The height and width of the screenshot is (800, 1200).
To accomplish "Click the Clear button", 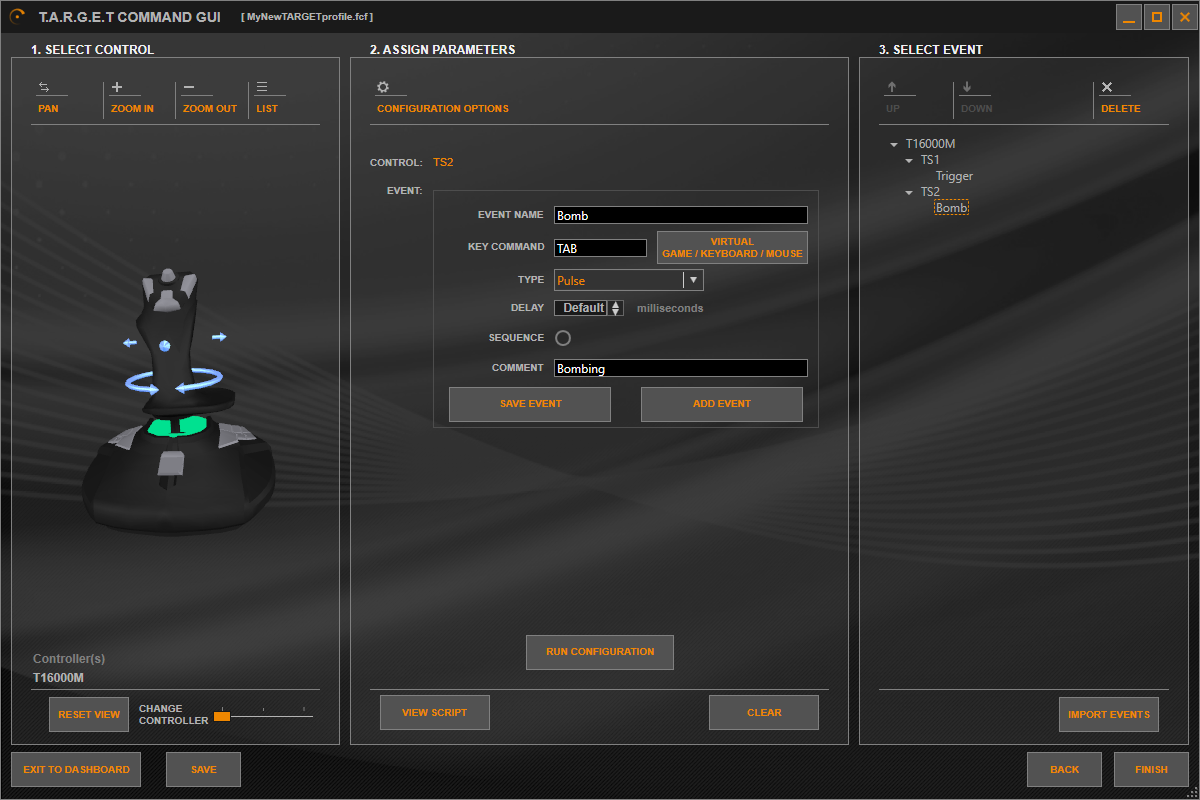I will coord(764,713).
